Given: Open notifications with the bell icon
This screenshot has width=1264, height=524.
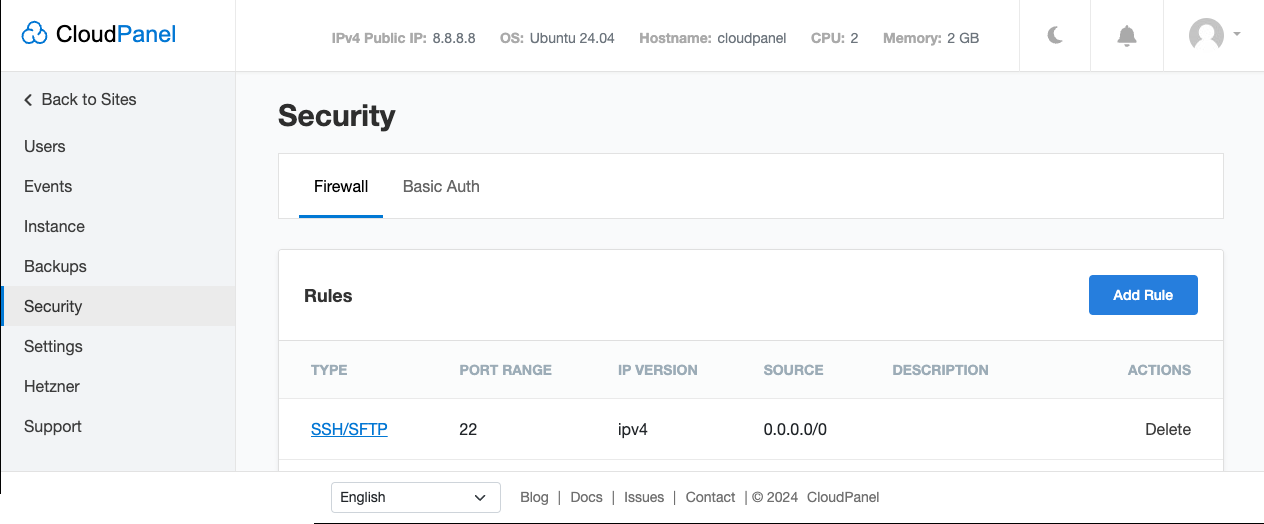Looking at the screenshot, I should [1127, 36].
